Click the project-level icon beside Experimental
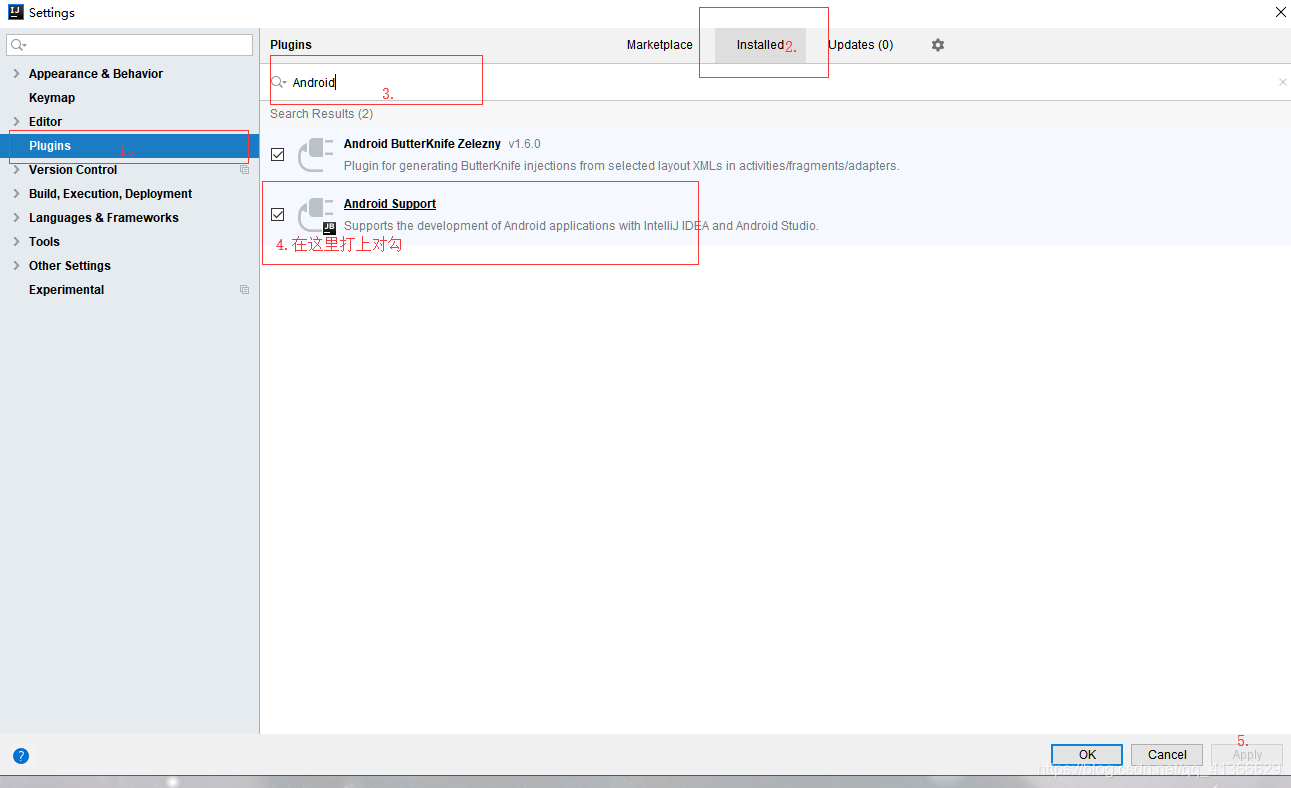The image size is (1291, 788). (244, 290)
